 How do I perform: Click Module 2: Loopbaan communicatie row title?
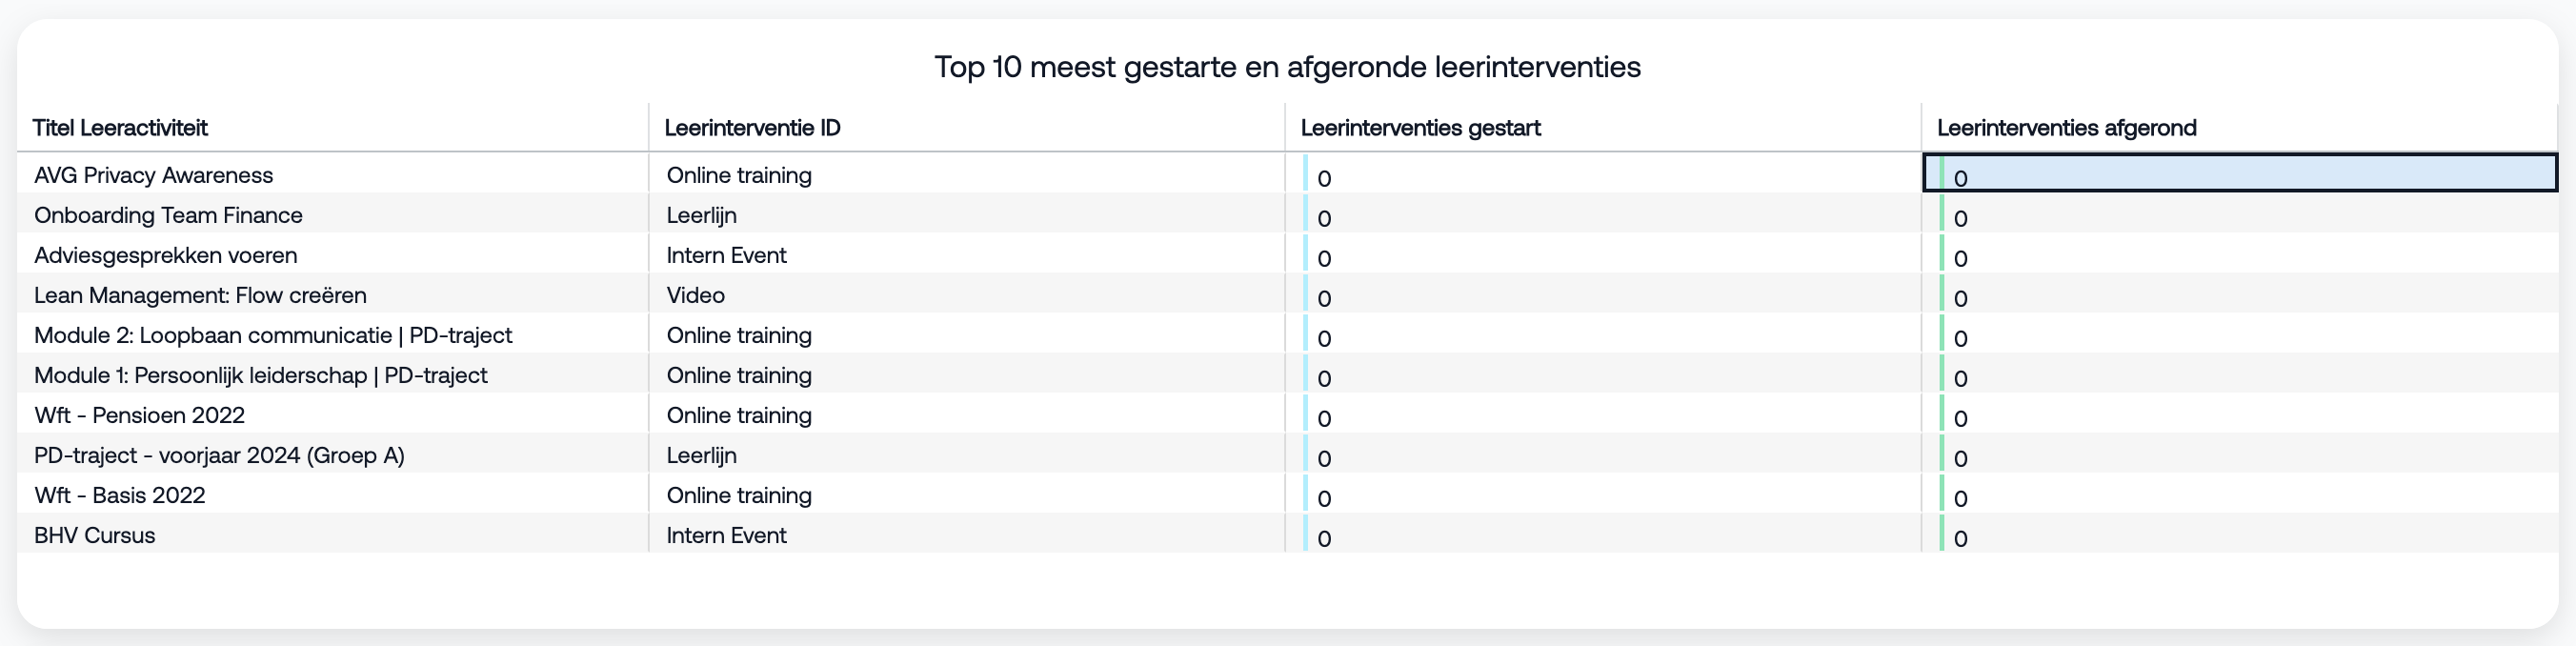(x=272, y=335)
